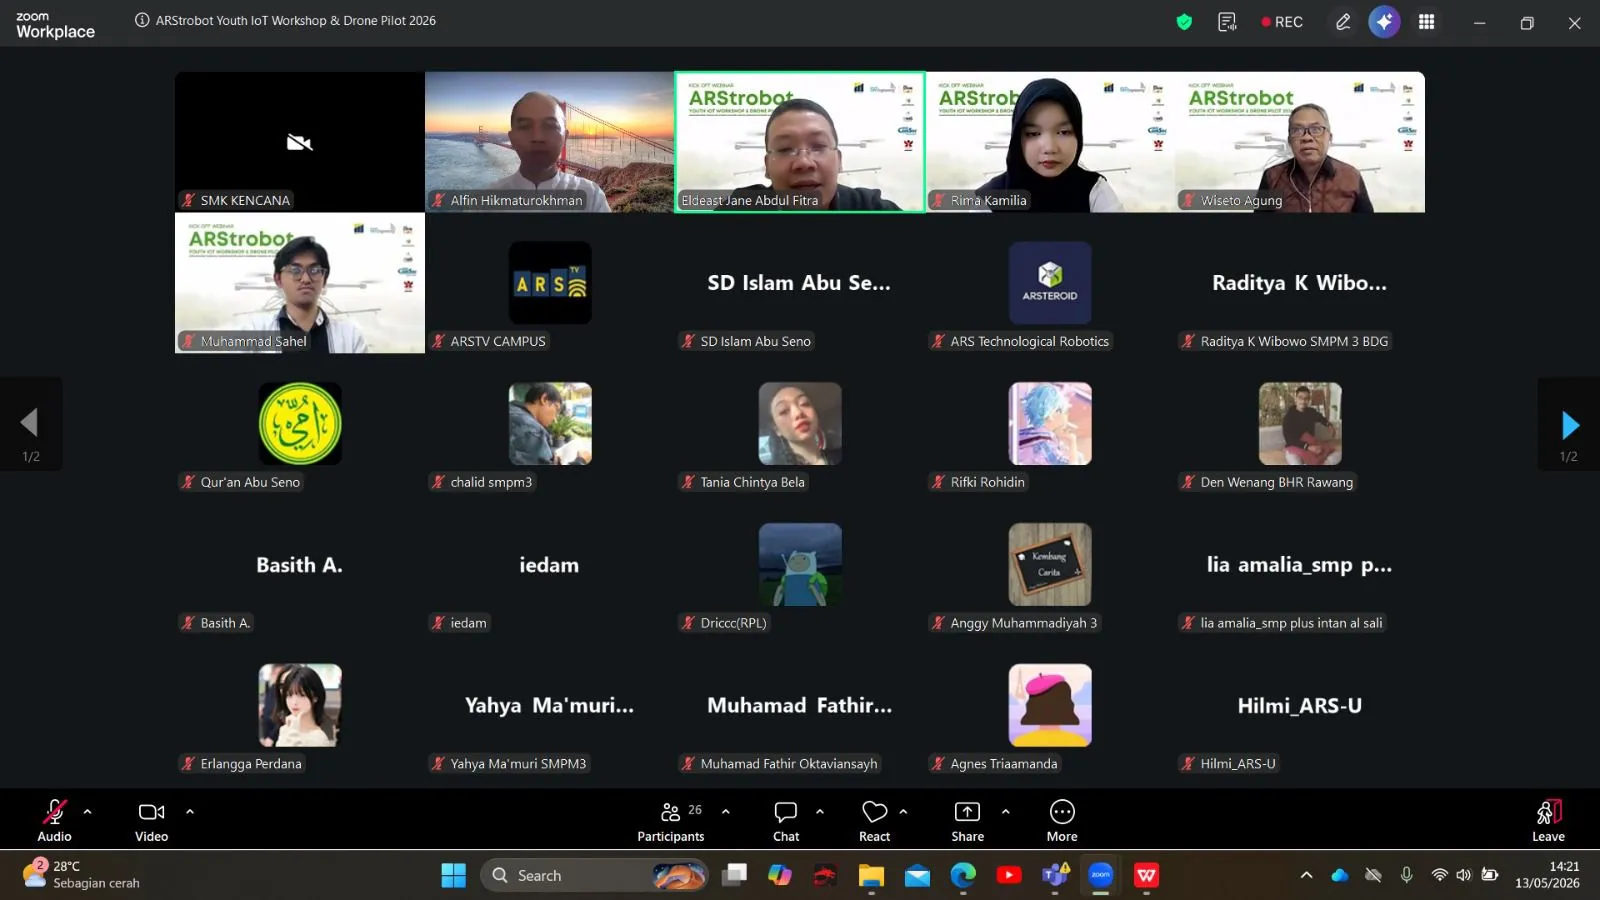Open the apps grid view icon

[1427, 22]
